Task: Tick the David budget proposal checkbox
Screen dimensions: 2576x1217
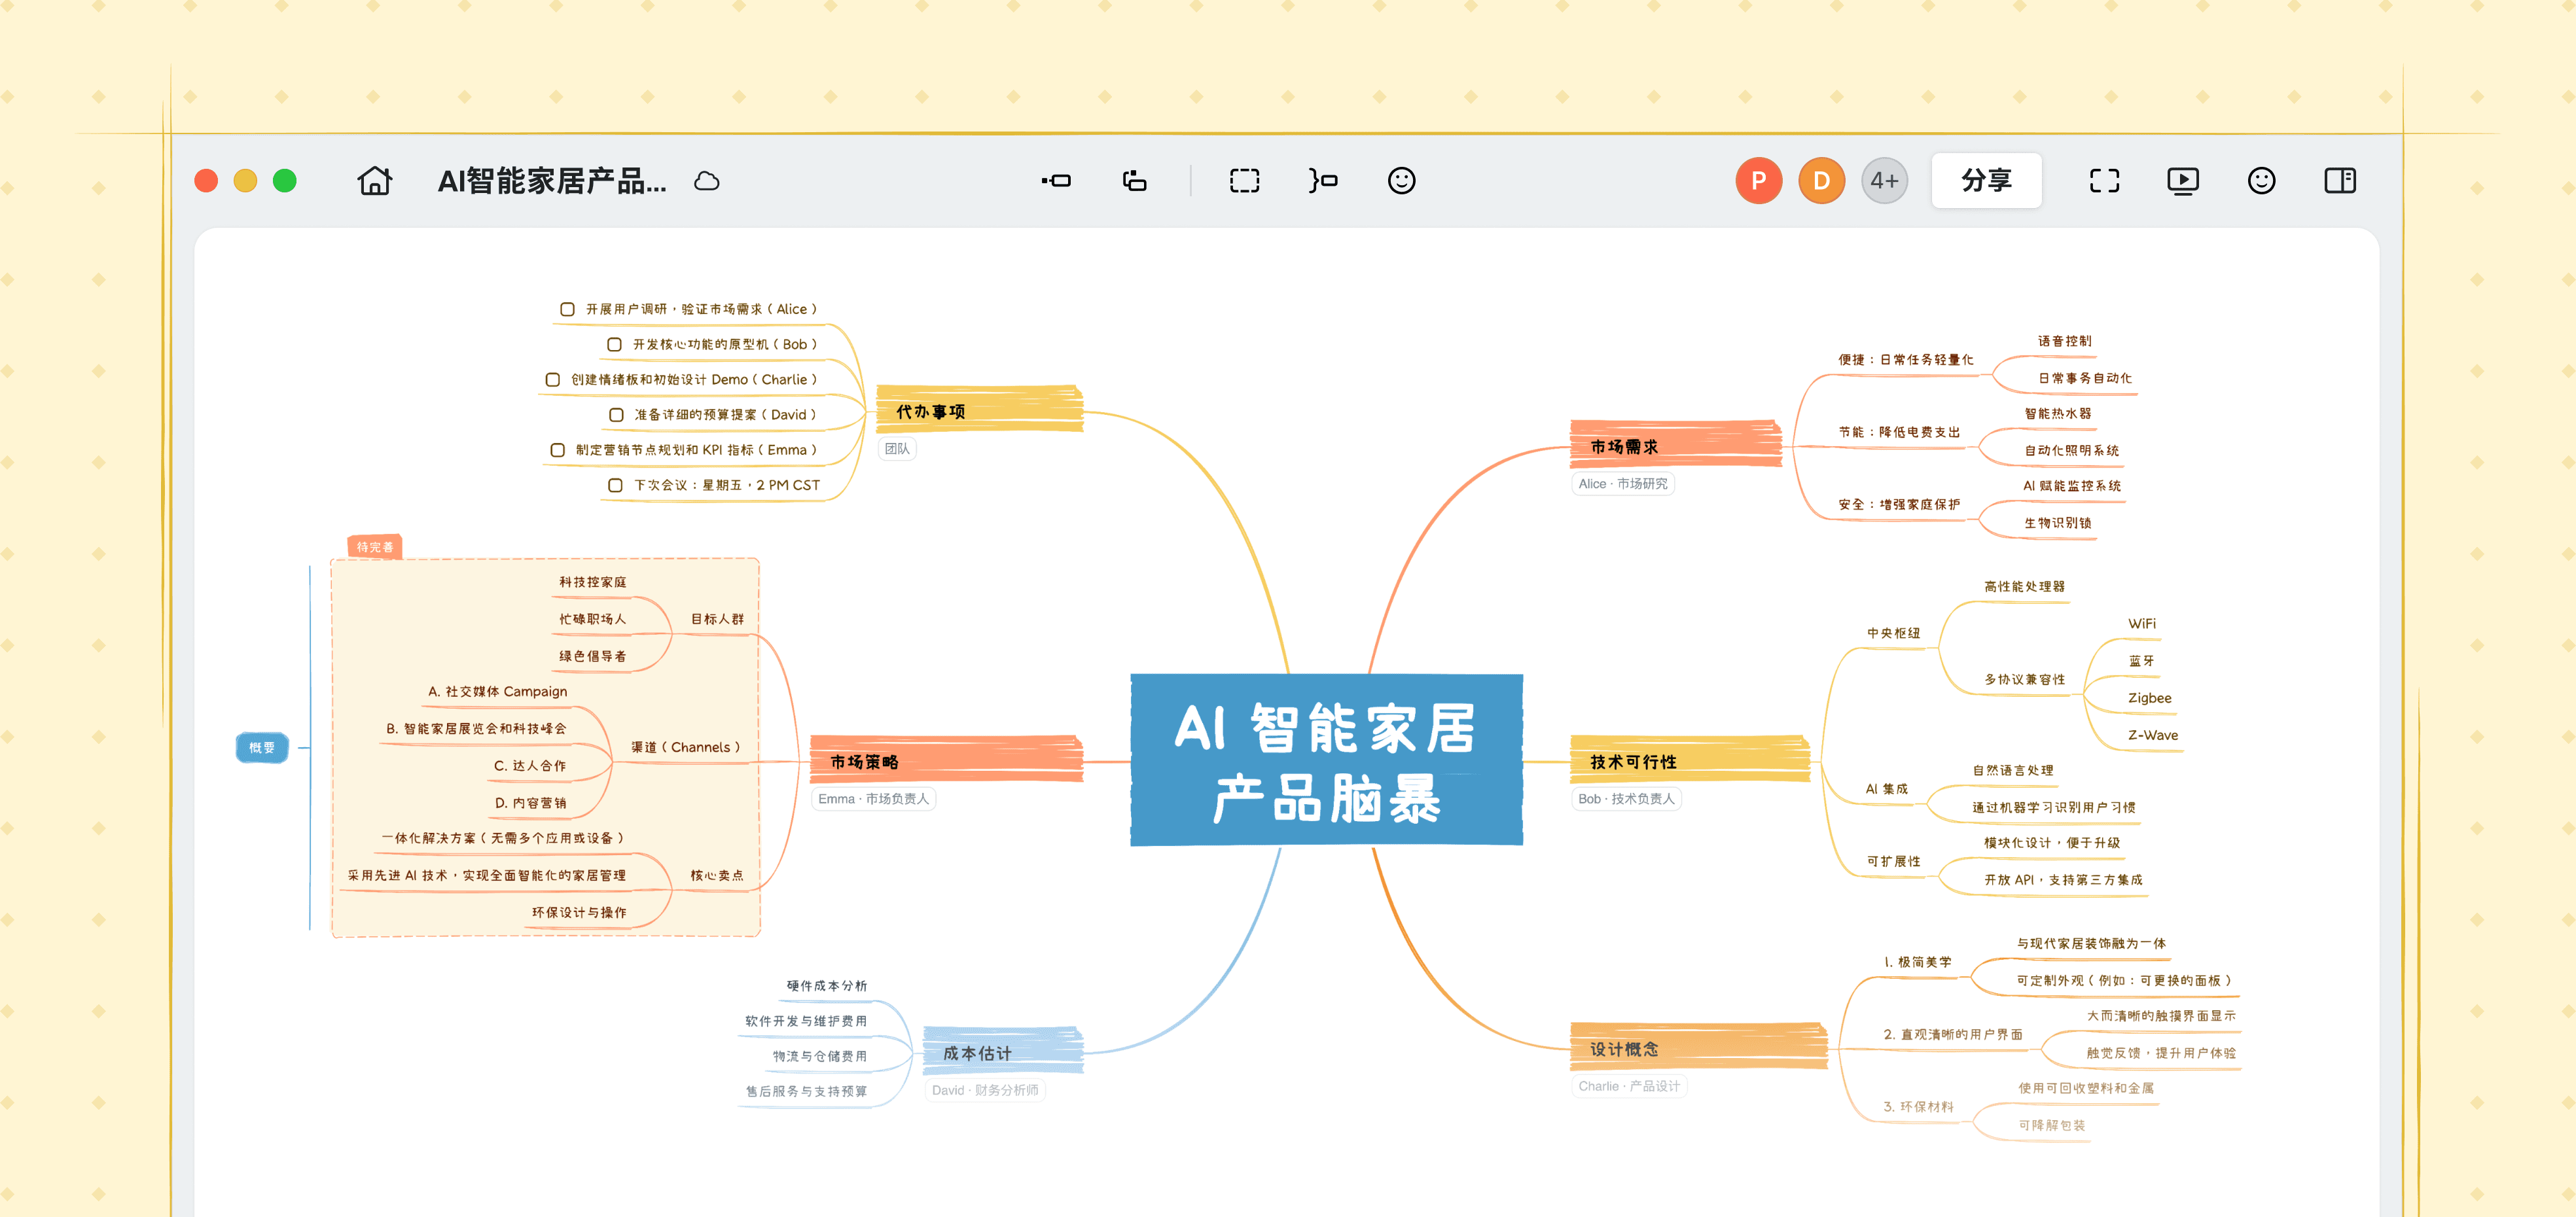Action: pos(616,415)
